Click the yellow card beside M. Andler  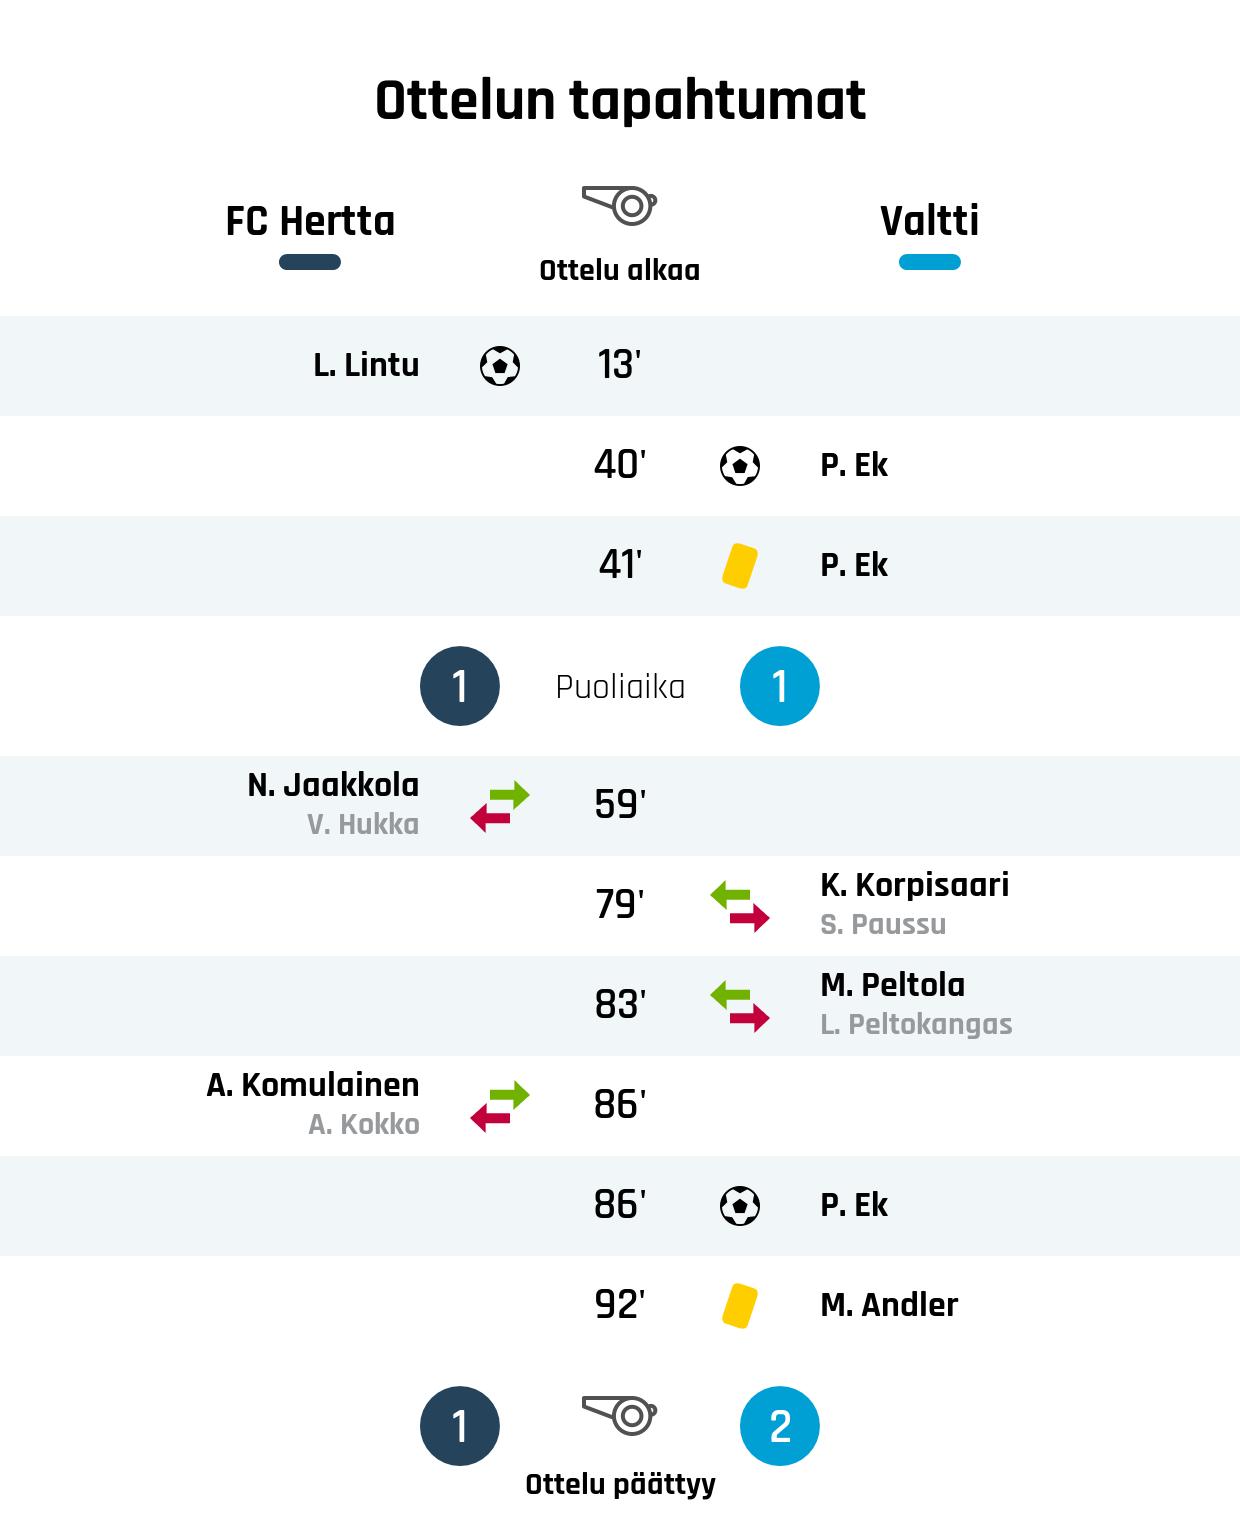739,1306
